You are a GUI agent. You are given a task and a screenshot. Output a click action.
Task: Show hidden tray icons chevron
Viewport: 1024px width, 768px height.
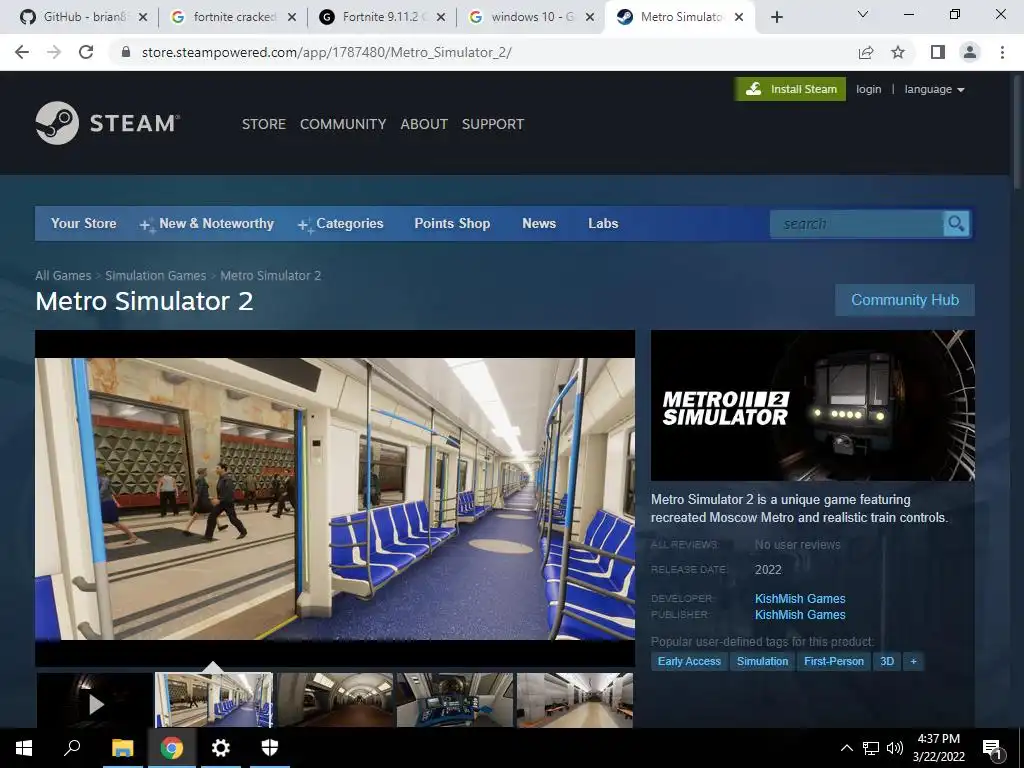(x=846, y=748)
